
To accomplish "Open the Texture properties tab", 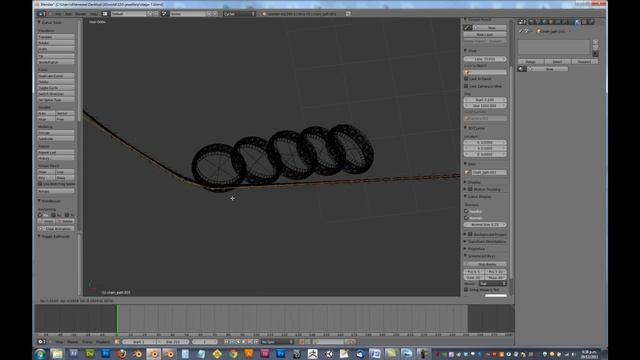I will point(584,22).
